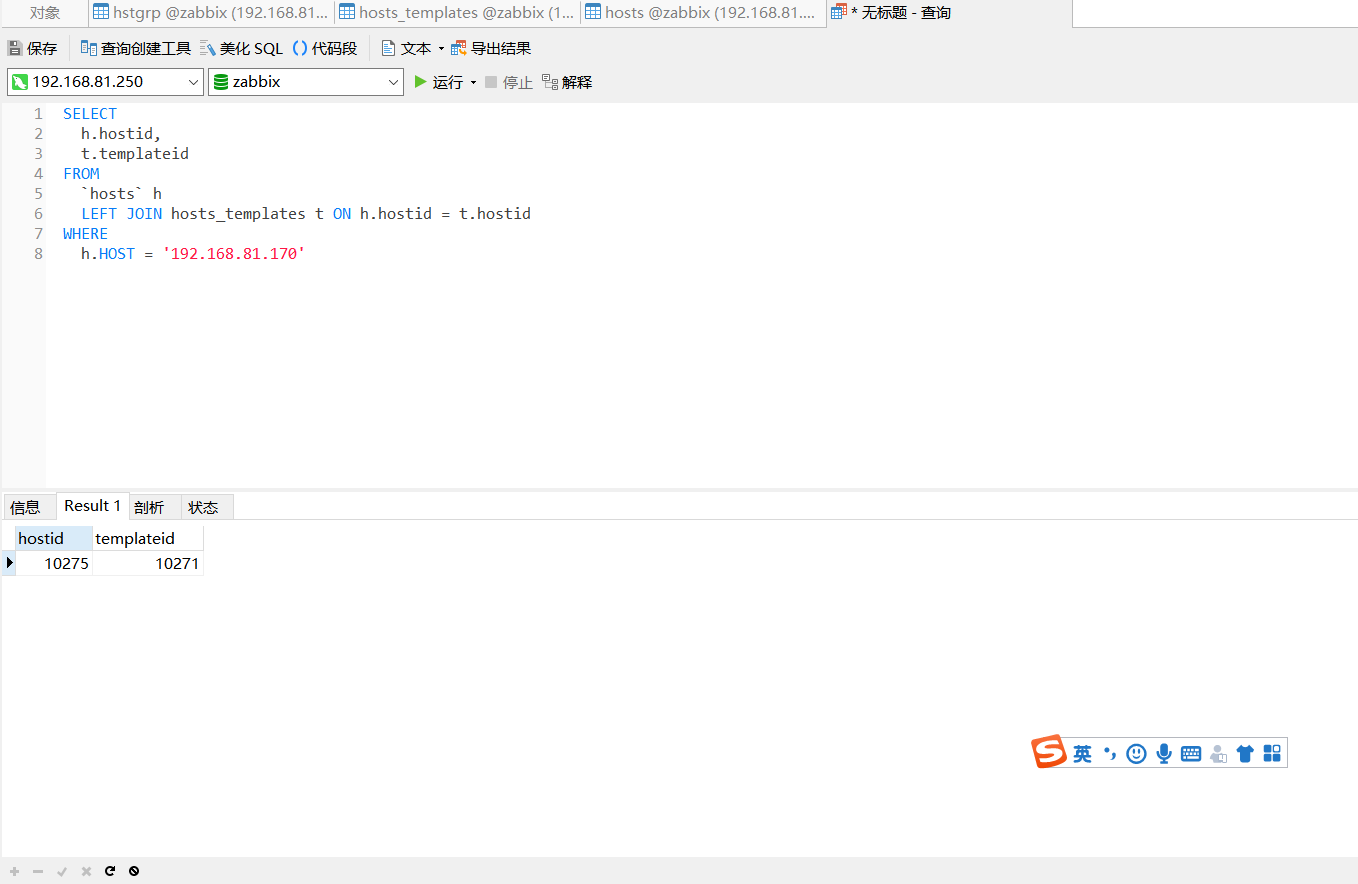This screenshot has width=1358, height=884.
Task: Click the stop circle icon in bottom bar
Action: tap(134, 871)
